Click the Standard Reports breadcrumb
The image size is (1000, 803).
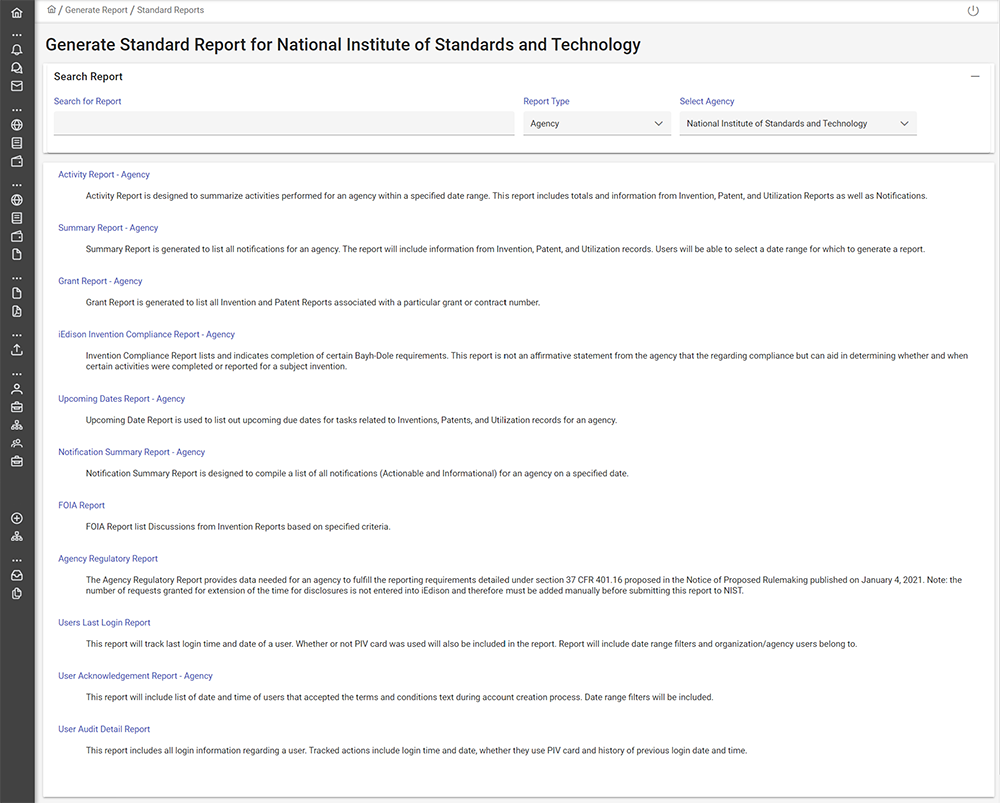[170, 10]
